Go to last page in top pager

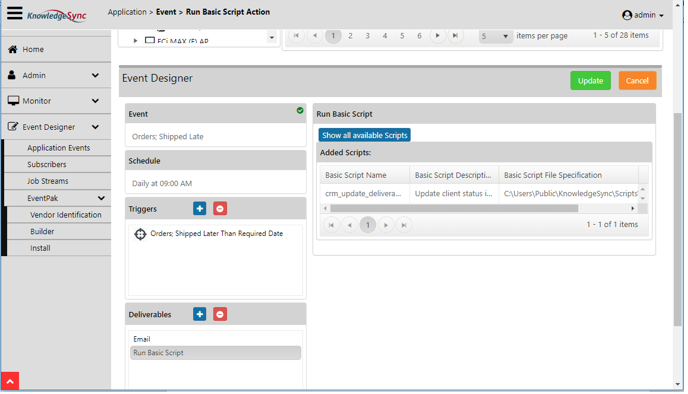(455, 36)
